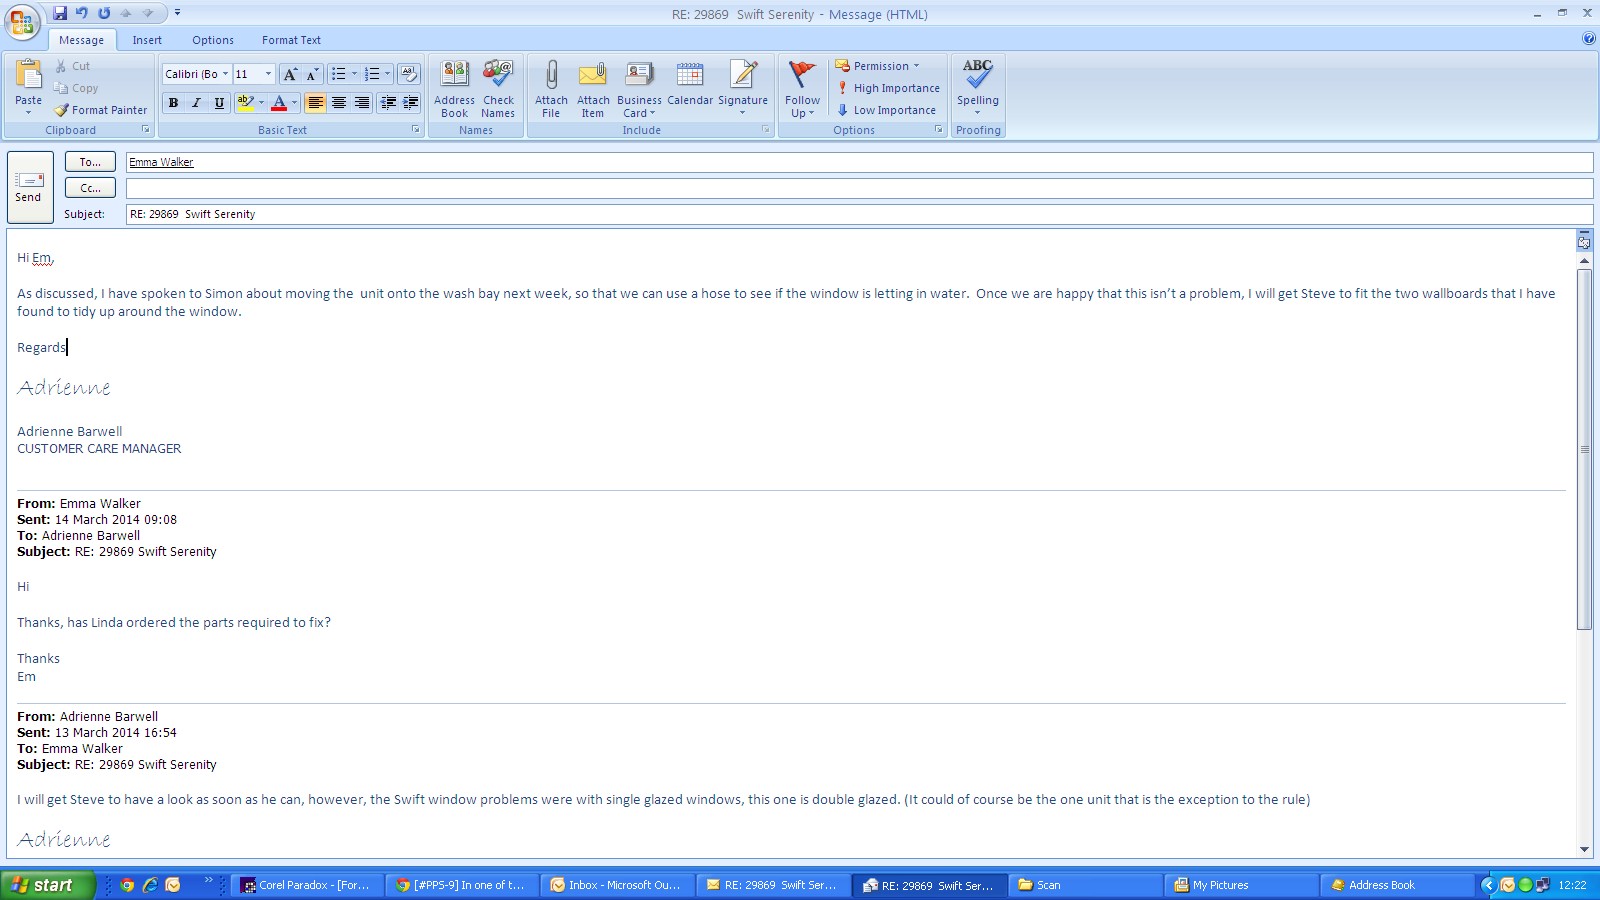Save the message via Quick Access toolbar

pos(60,13)
